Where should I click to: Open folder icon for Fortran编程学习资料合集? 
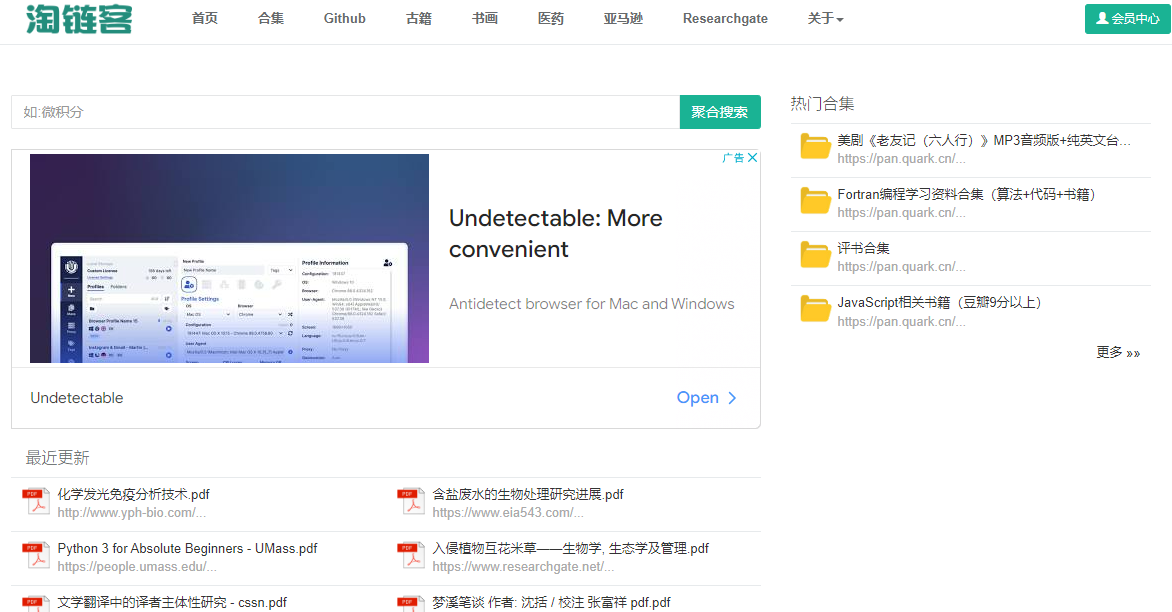pos(815,201)
